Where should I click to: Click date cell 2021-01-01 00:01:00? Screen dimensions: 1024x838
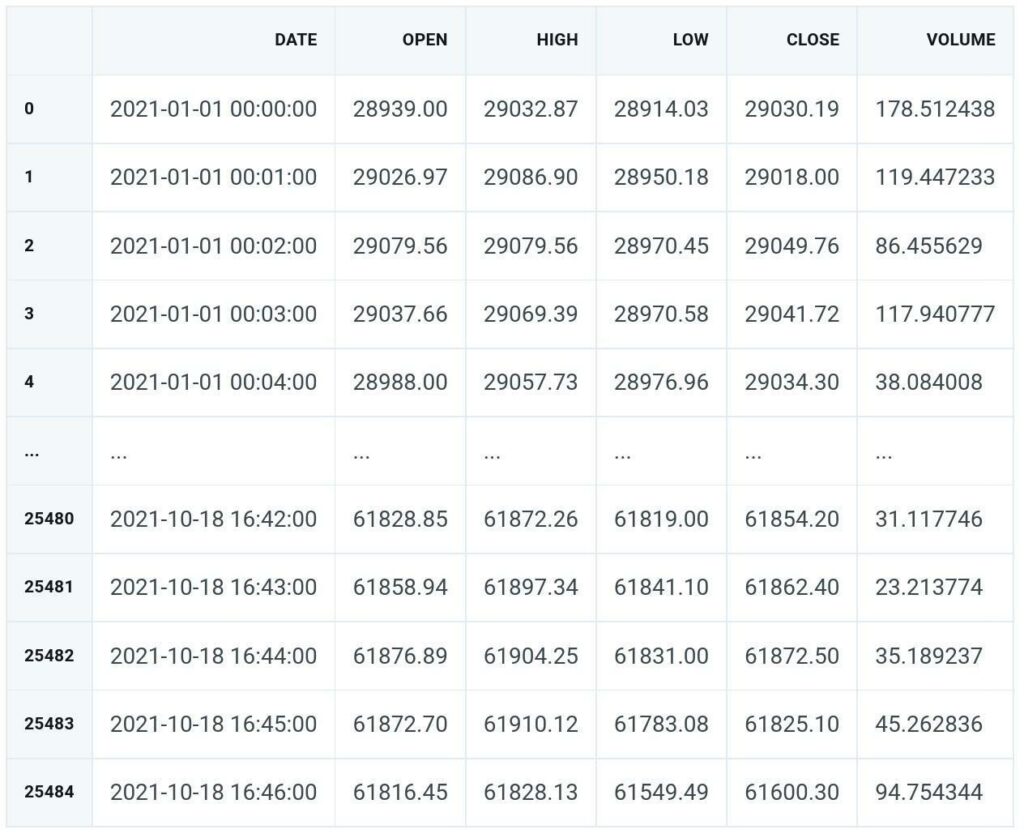pos(214,177)
